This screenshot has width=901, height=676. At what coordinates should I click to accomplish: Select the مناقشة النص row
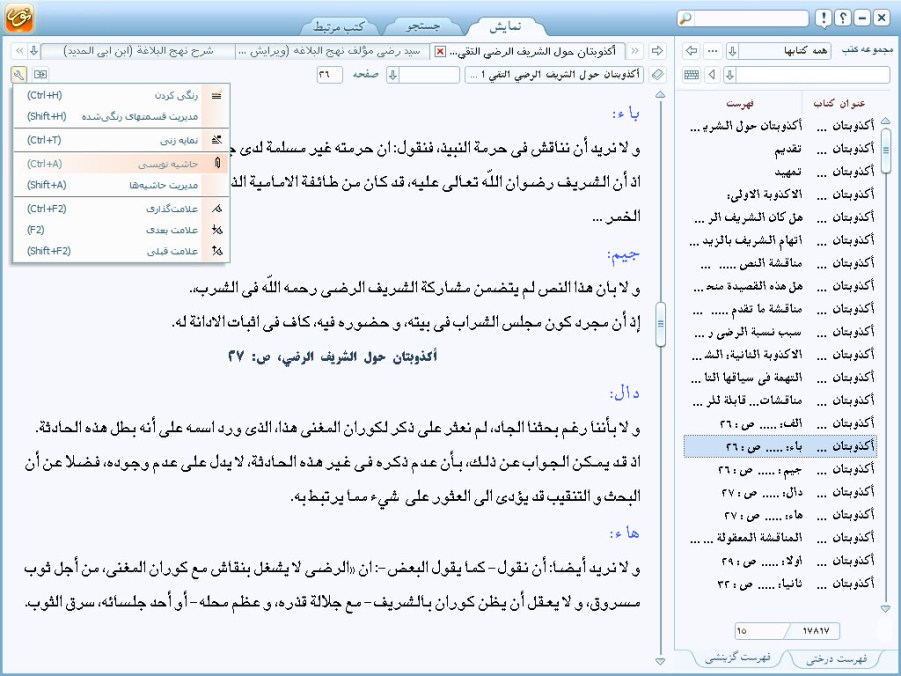pyautogui.click(x=780, y=263)
